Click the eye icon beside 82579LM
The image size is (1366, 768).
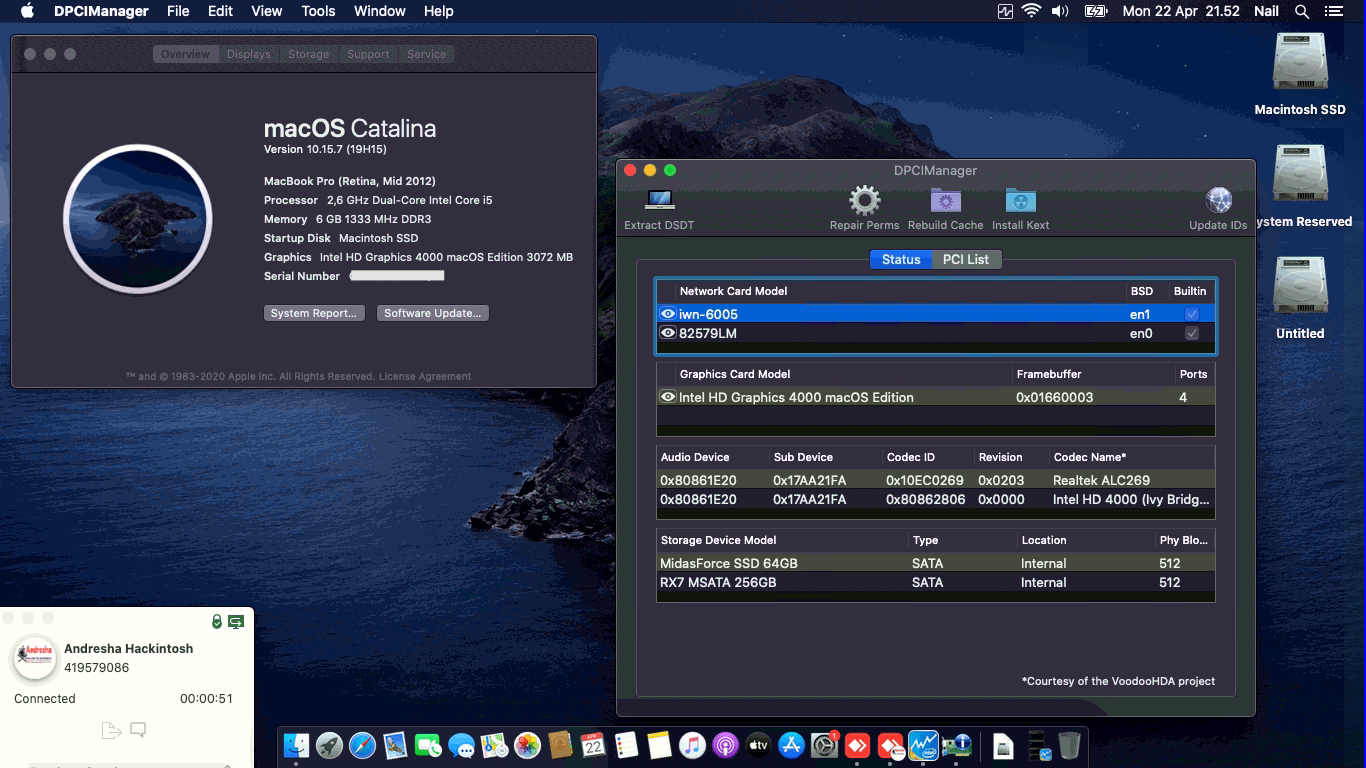[x=668, y=333]
